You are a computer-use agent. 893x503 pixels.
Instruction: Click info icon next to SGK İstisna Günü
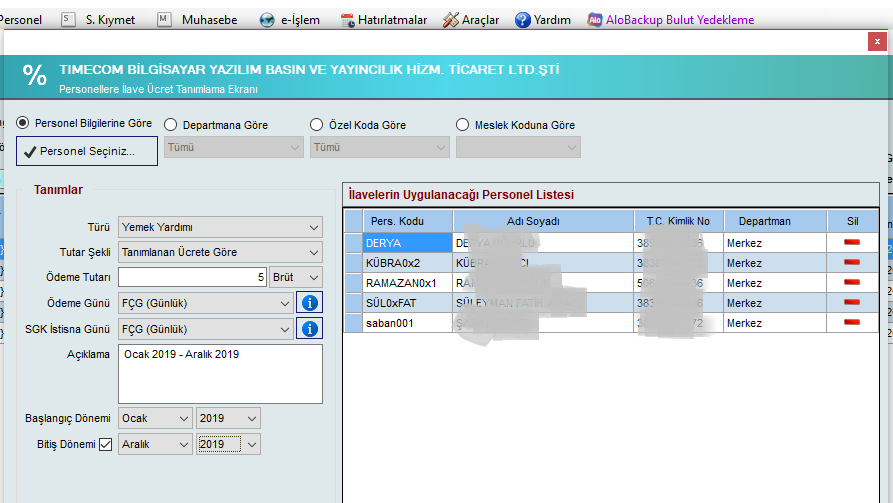click(x=309, y=329)
